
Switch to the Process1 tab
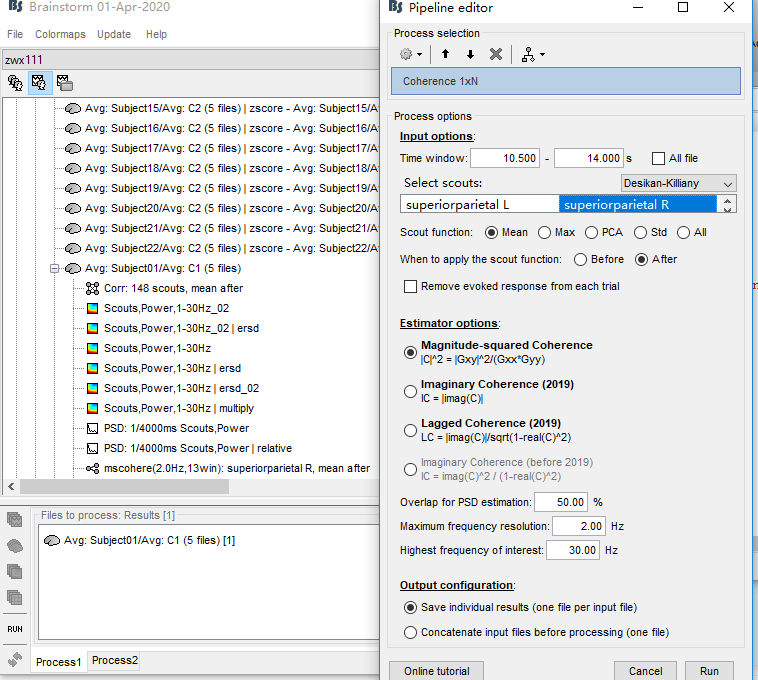[58, 662]
